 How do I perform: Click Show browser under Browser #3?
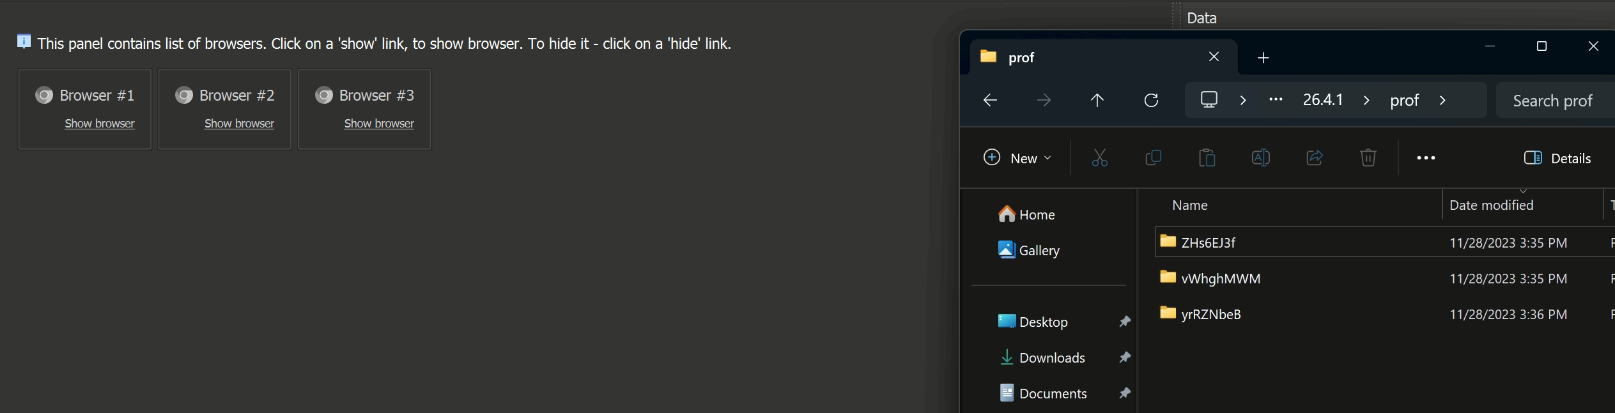[379, 123]
